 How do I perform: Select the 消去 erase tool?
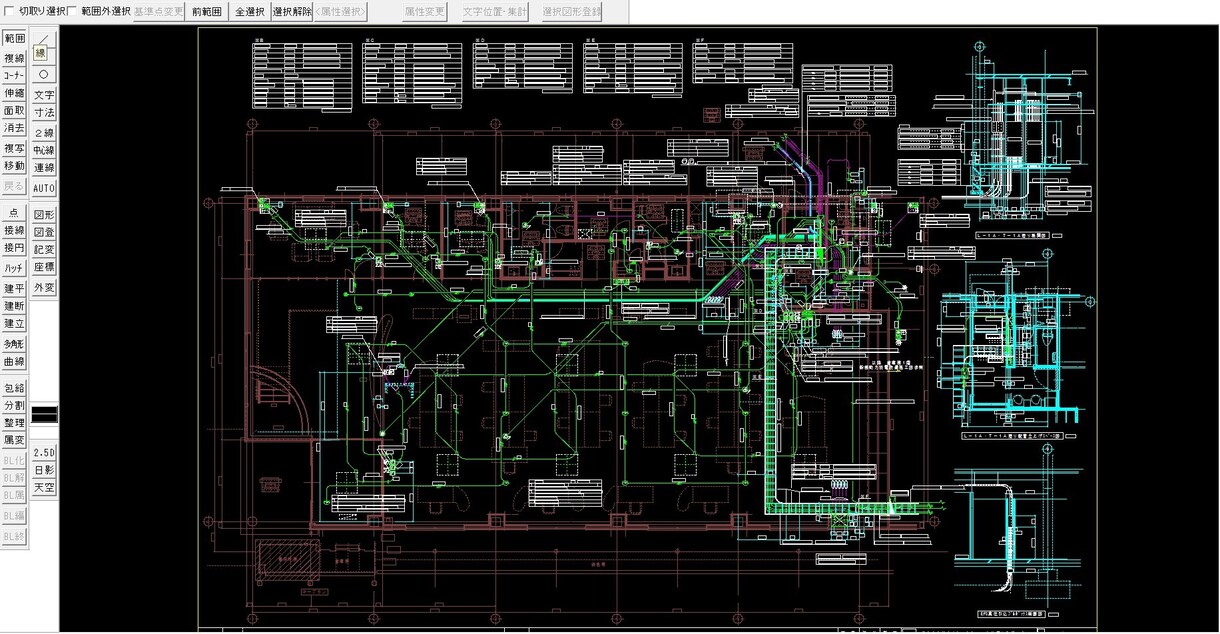(14, 128)
